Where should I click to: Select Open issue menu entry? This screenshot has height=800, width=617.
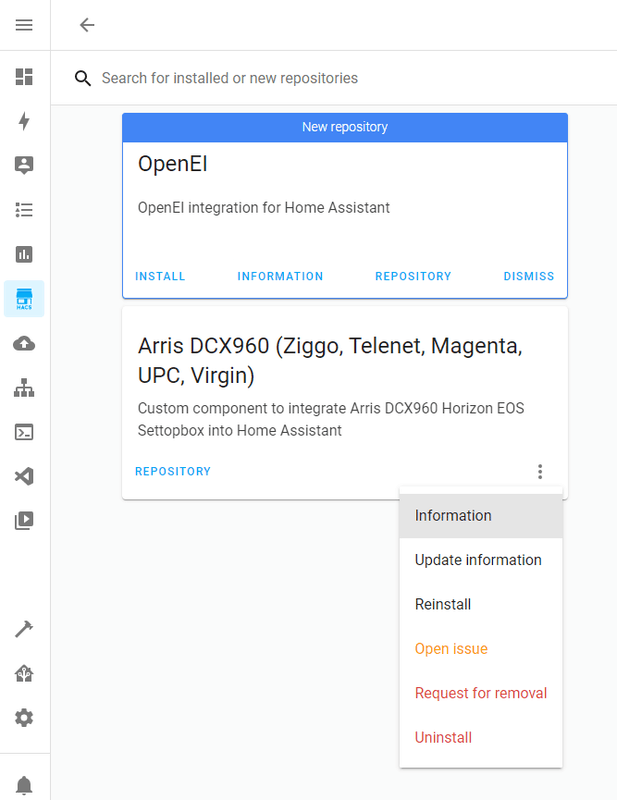tap(481, 649)
